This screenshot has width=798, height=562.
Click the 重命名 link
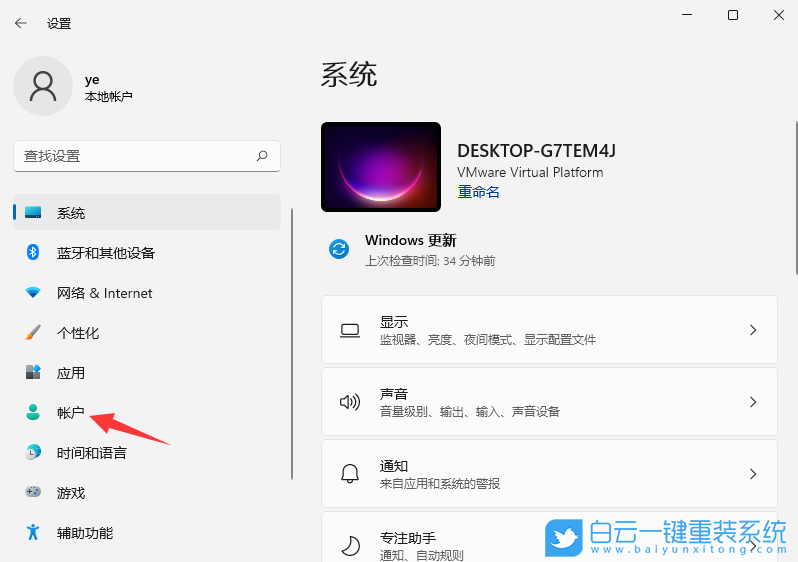point(478,192)
